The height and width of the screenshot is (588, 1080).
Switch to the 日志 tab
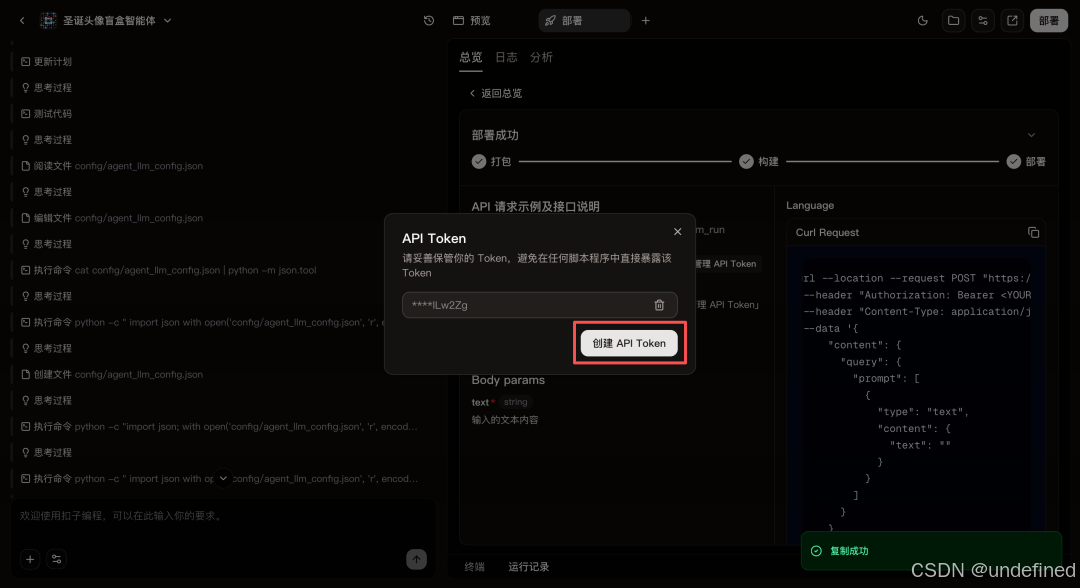point(506,57)
